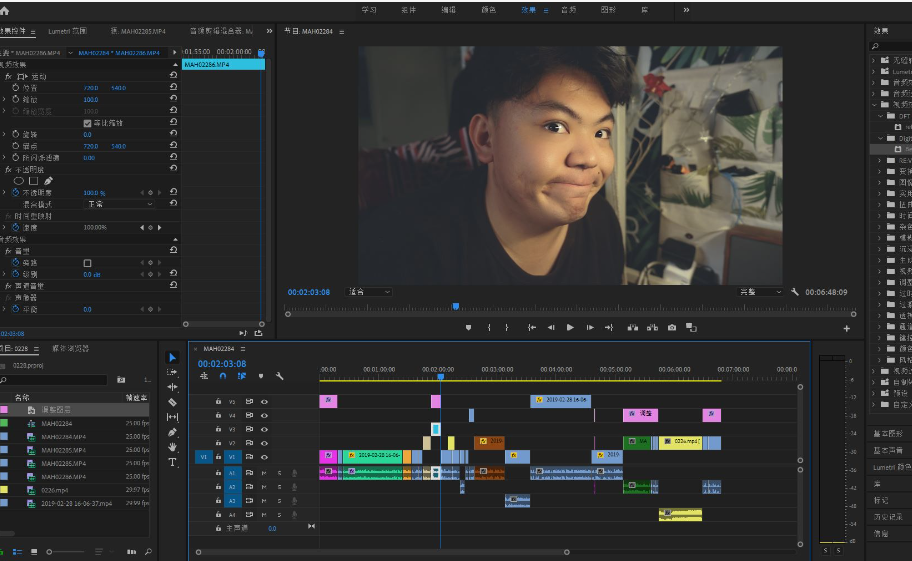Select the Selection arrow tool
The width and height of the screenshot is (912, 561).
pos(172,358)
